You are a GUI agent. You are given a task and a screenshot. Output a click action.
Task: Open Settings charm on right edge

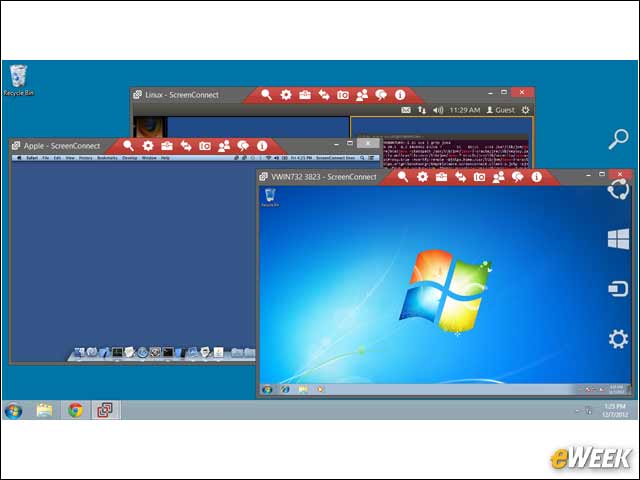pyautogui.click(x=618, y=339)
